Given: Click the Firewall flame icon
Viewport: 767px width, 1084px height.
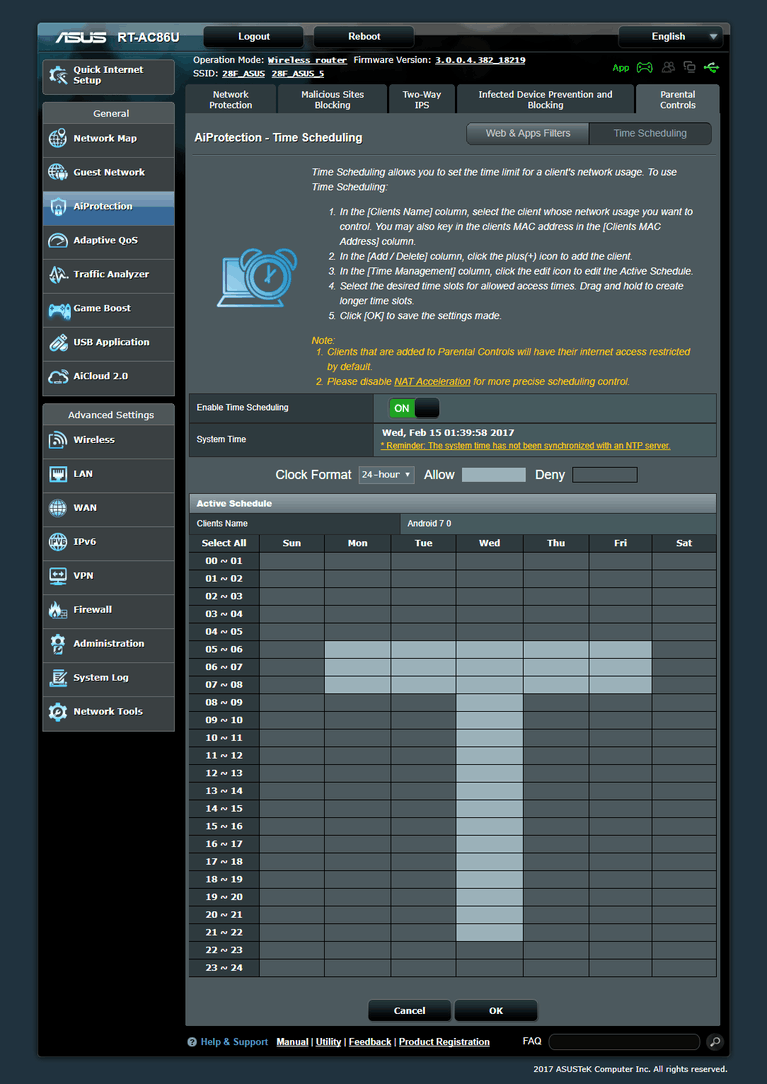Looking at the screenshot, I should (x=58, y=610).
